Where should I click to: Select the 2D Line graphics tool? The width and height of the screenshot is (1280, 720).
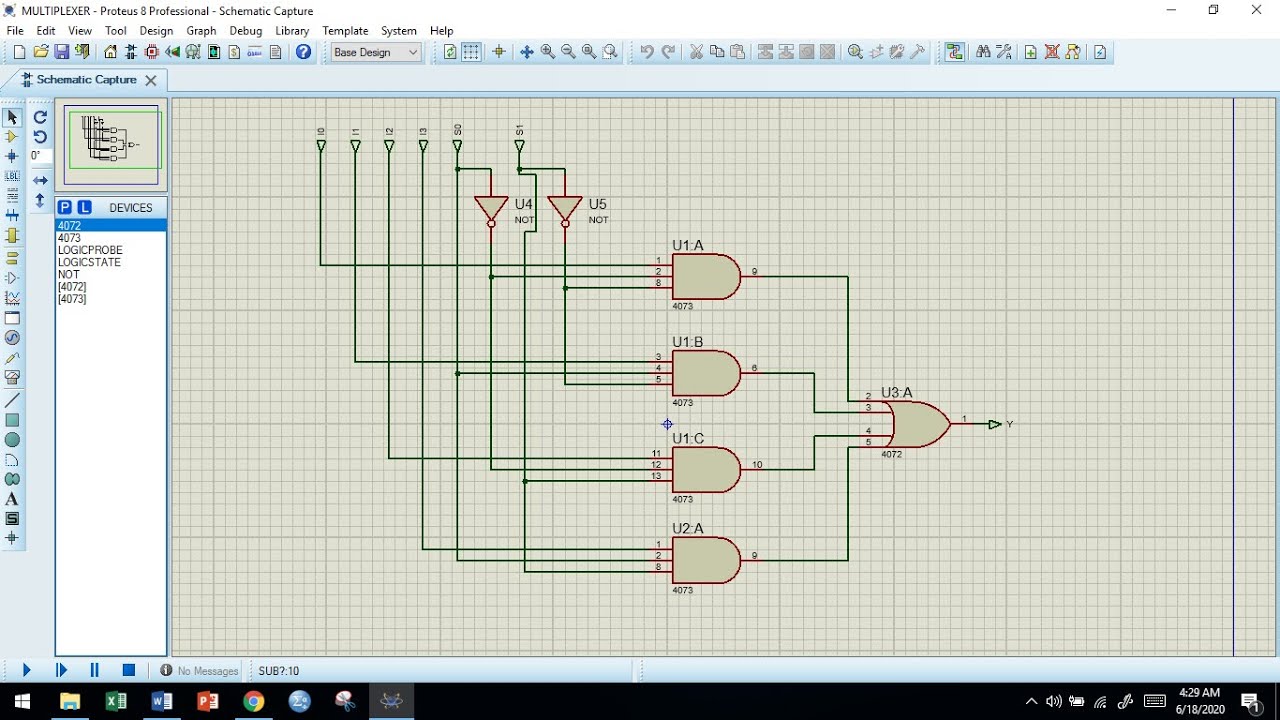pyautogui.click(x=12, y=400)
